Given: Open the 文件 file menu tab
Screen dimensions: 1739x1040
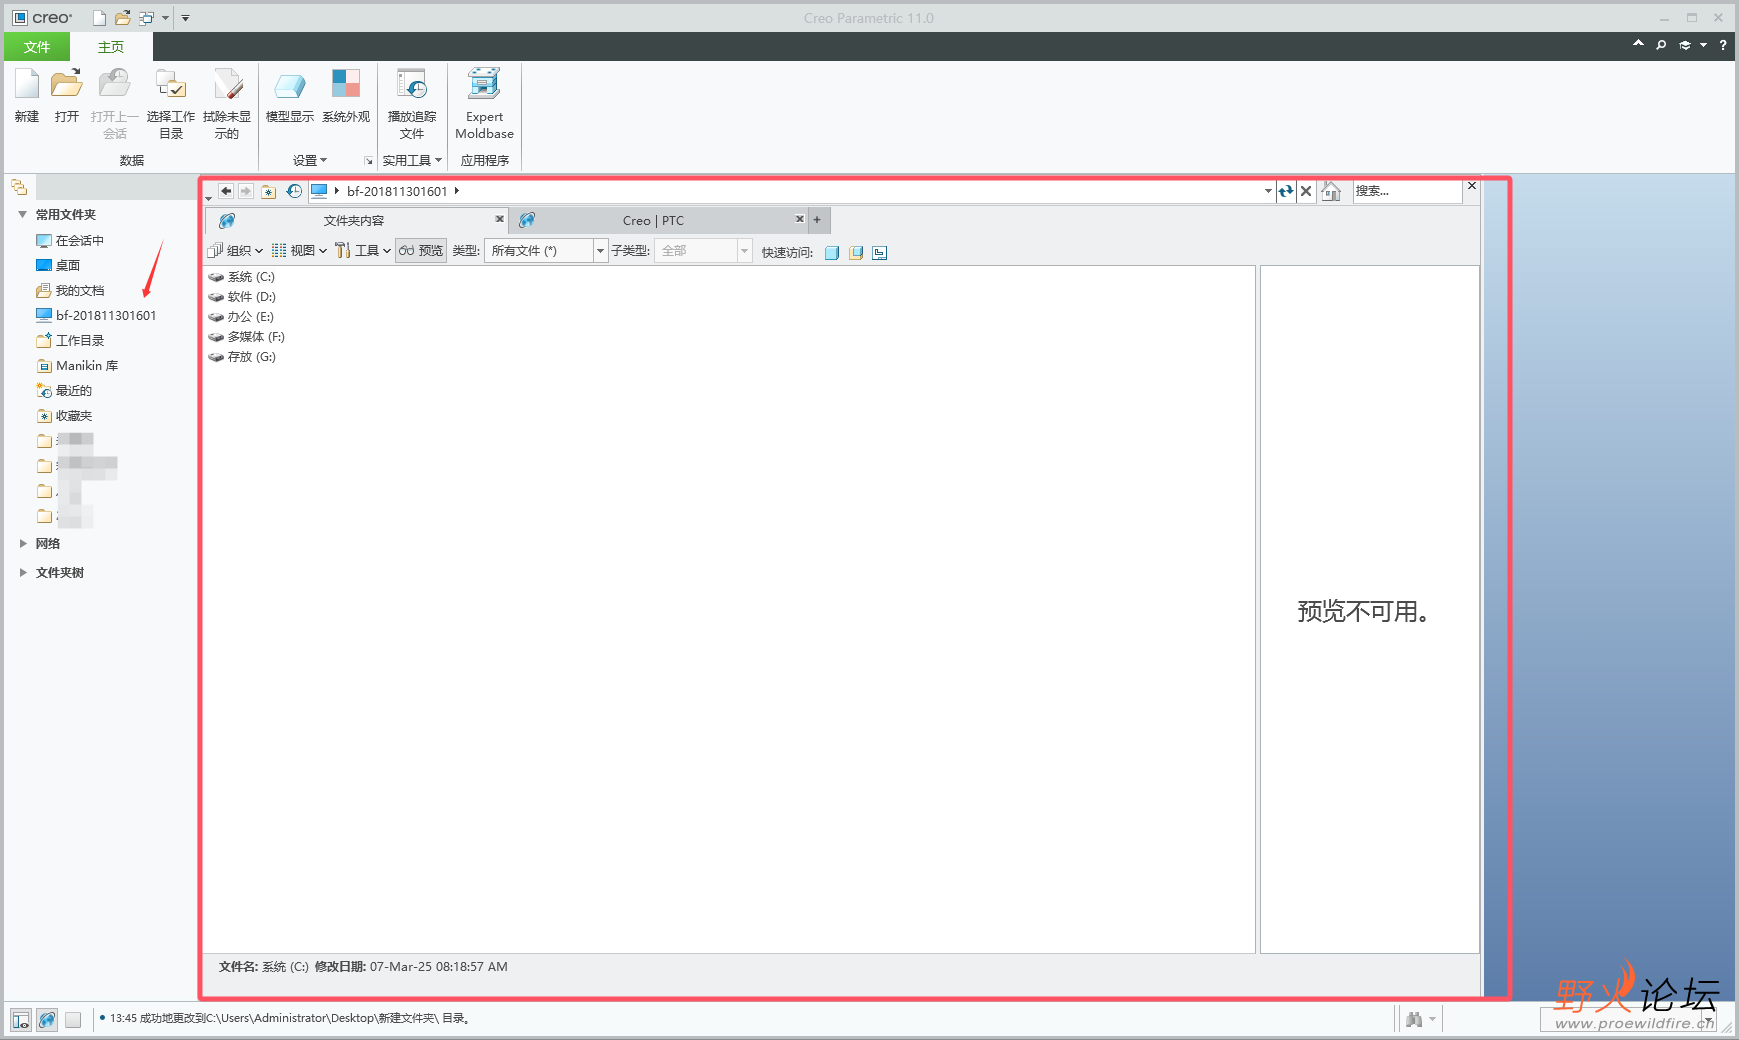Looking at the screenshot, I should coord(37,47).
